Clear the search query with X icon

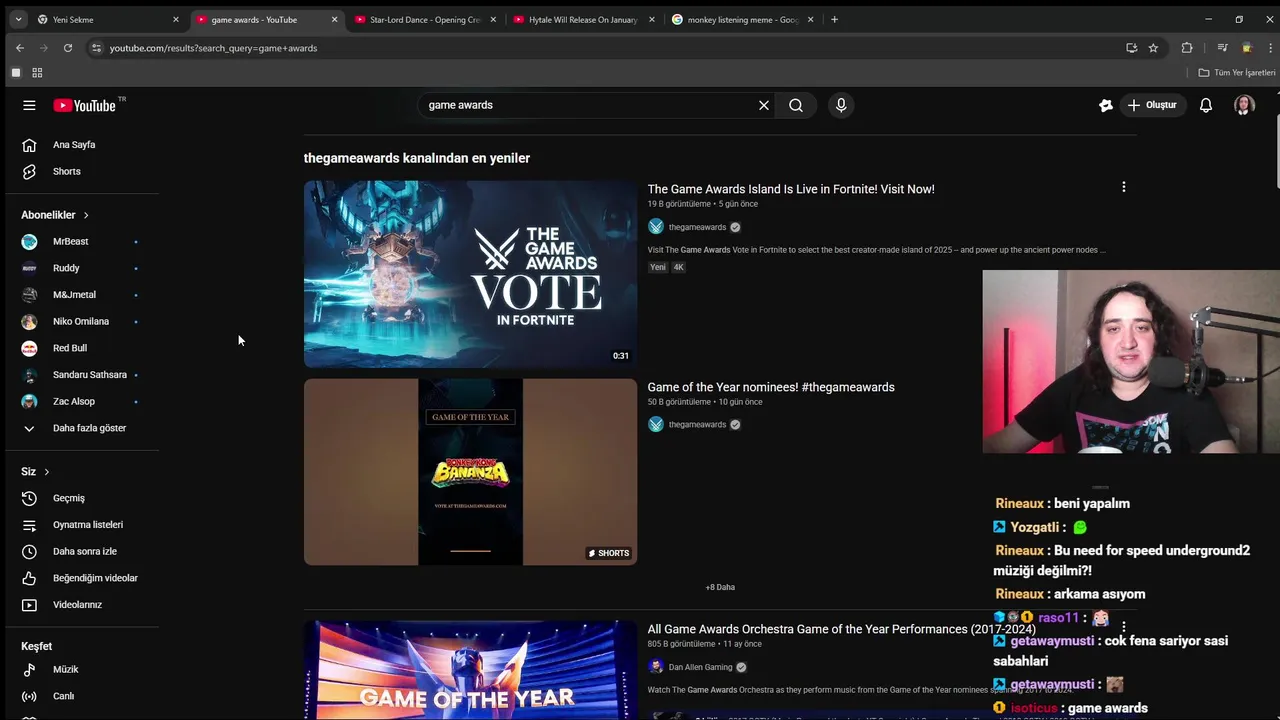[x=764, y=105]
